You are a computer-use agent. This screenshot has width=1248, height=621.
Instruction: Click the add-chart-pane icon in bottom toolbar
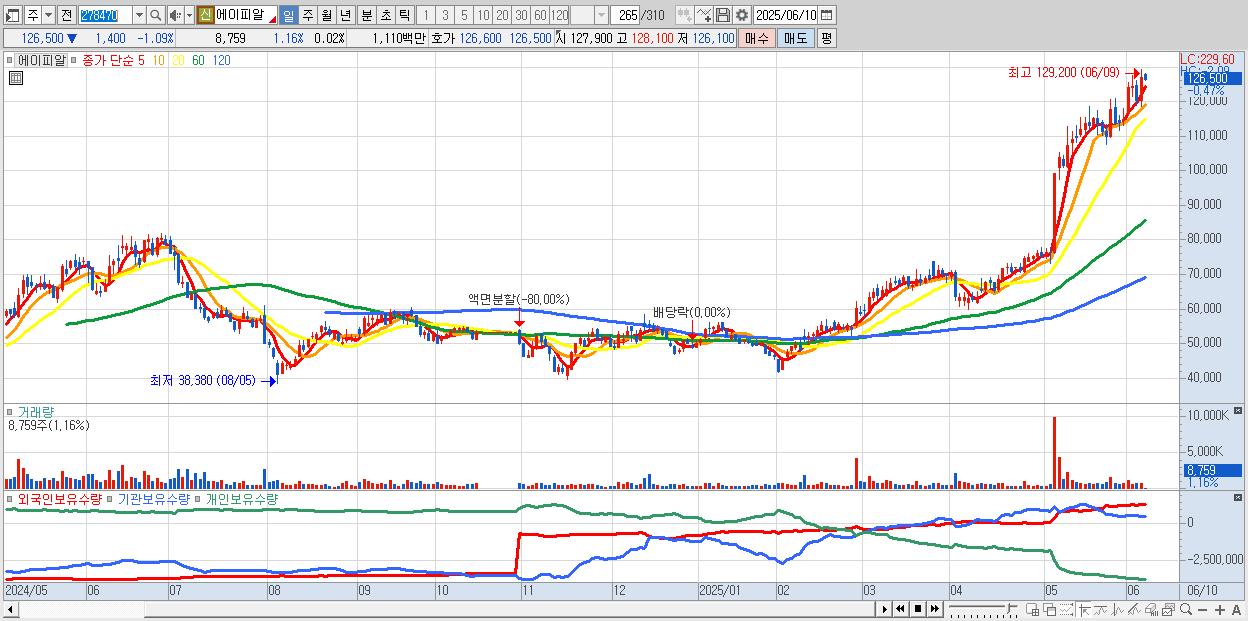click(1032, 609)
